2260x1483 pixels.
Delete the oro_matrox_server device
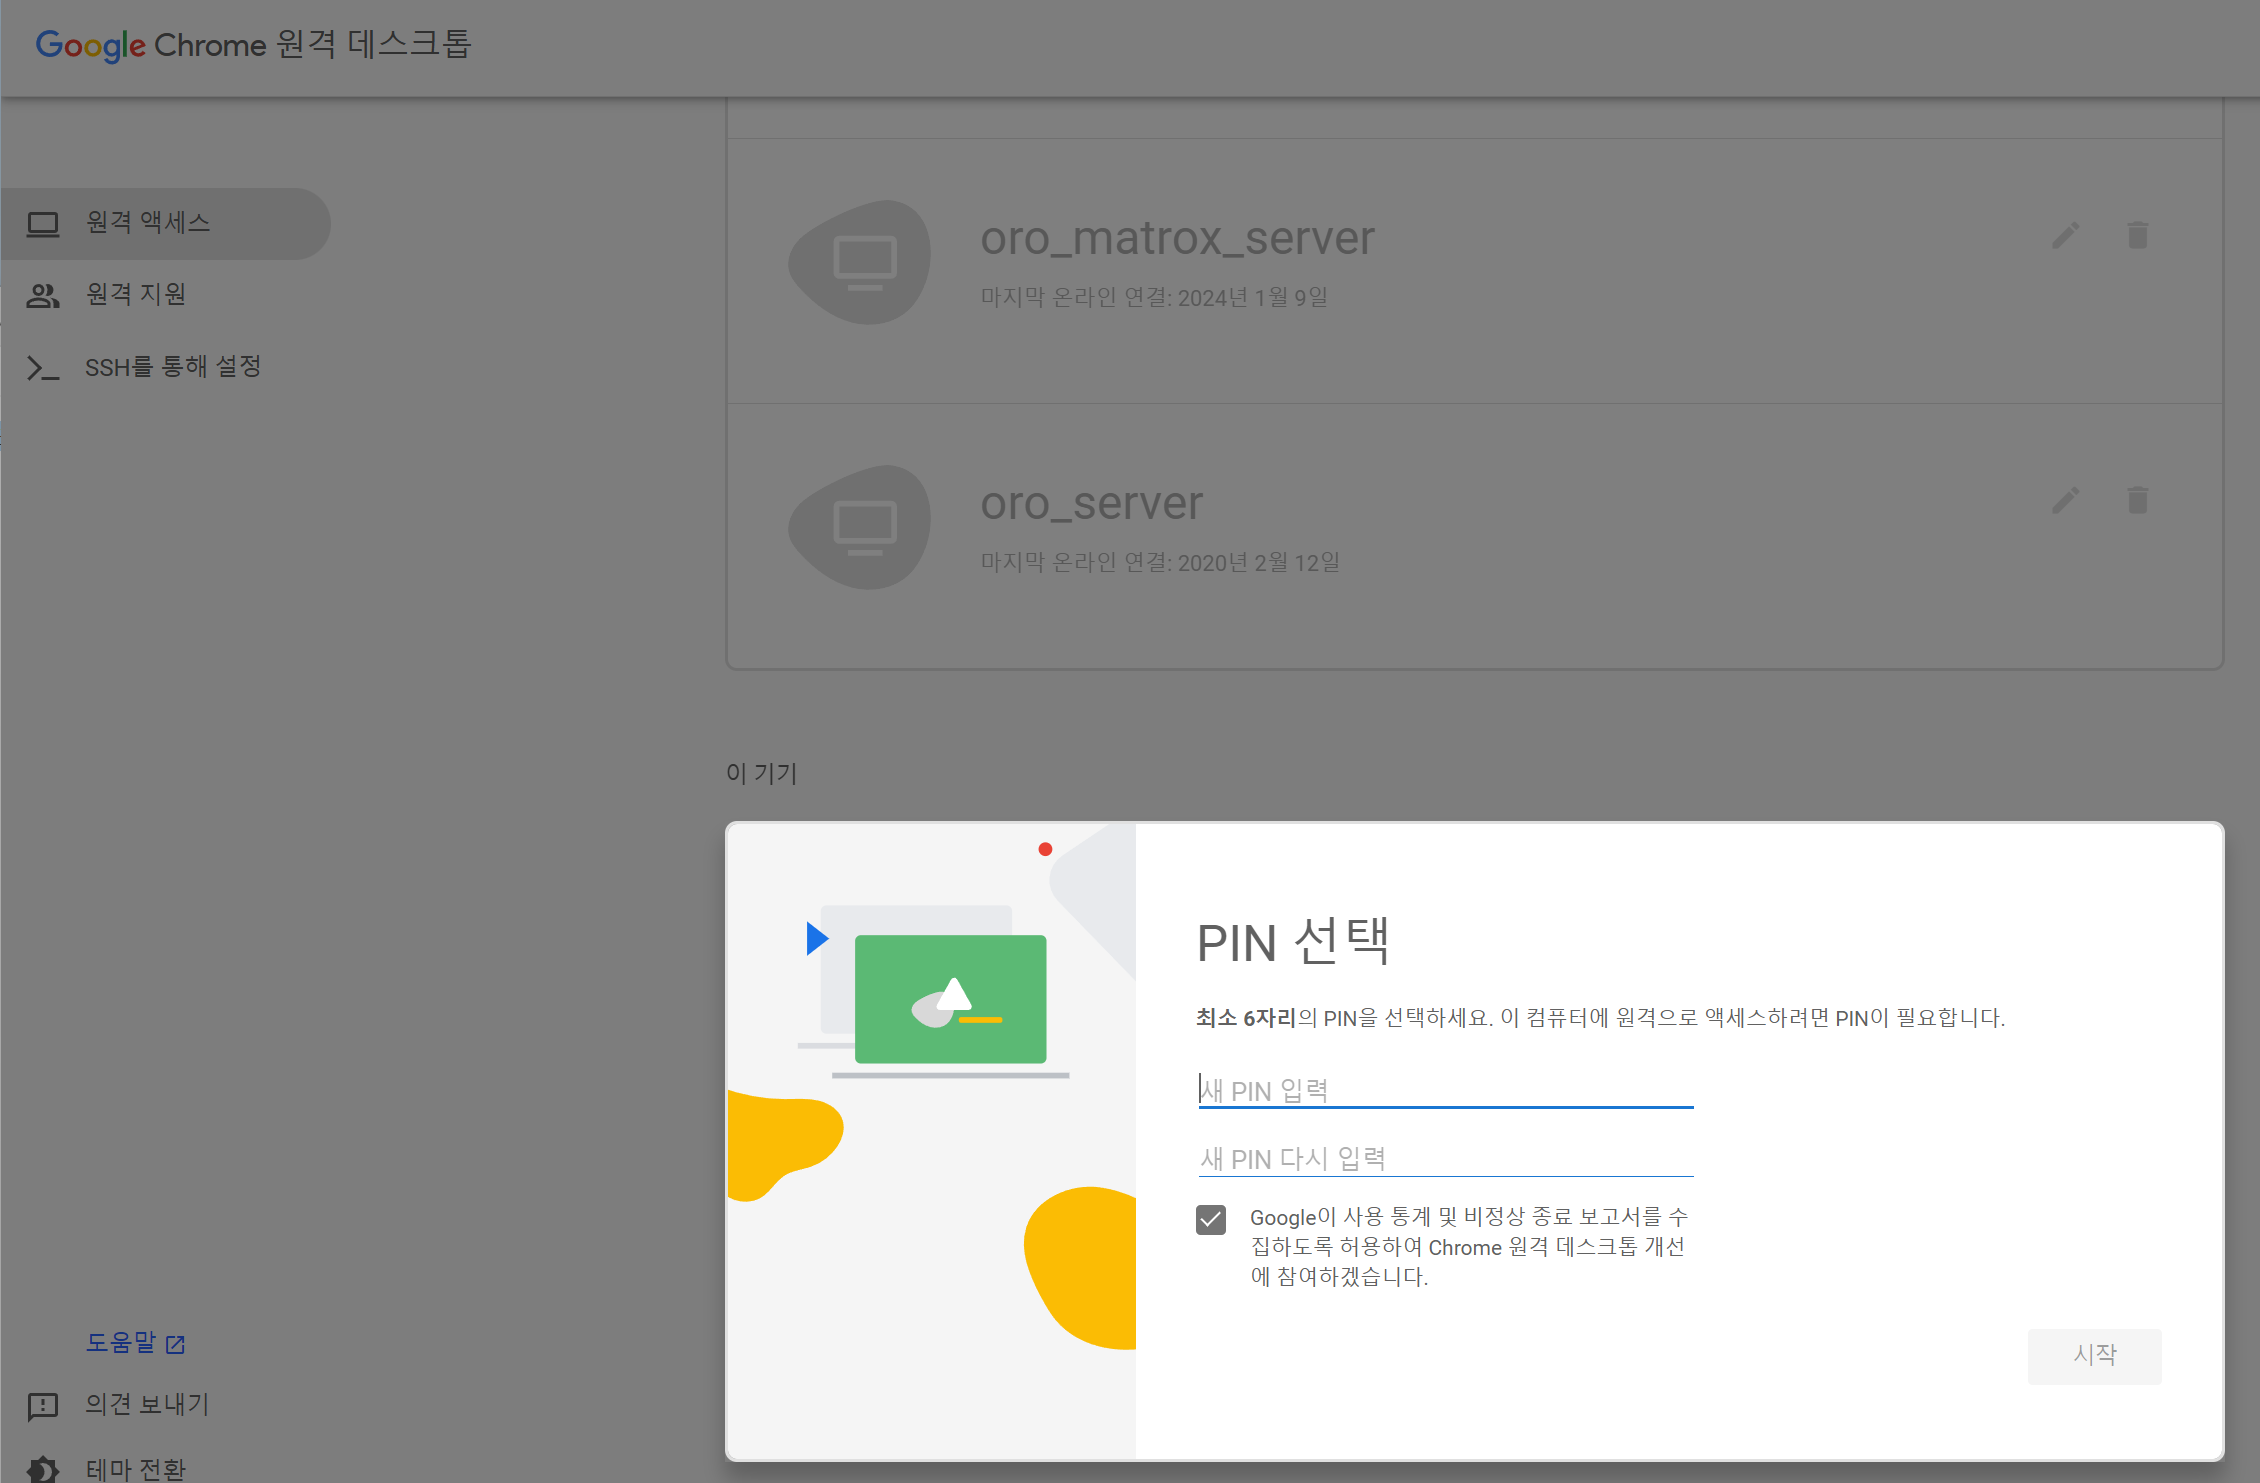[2138, 236]
